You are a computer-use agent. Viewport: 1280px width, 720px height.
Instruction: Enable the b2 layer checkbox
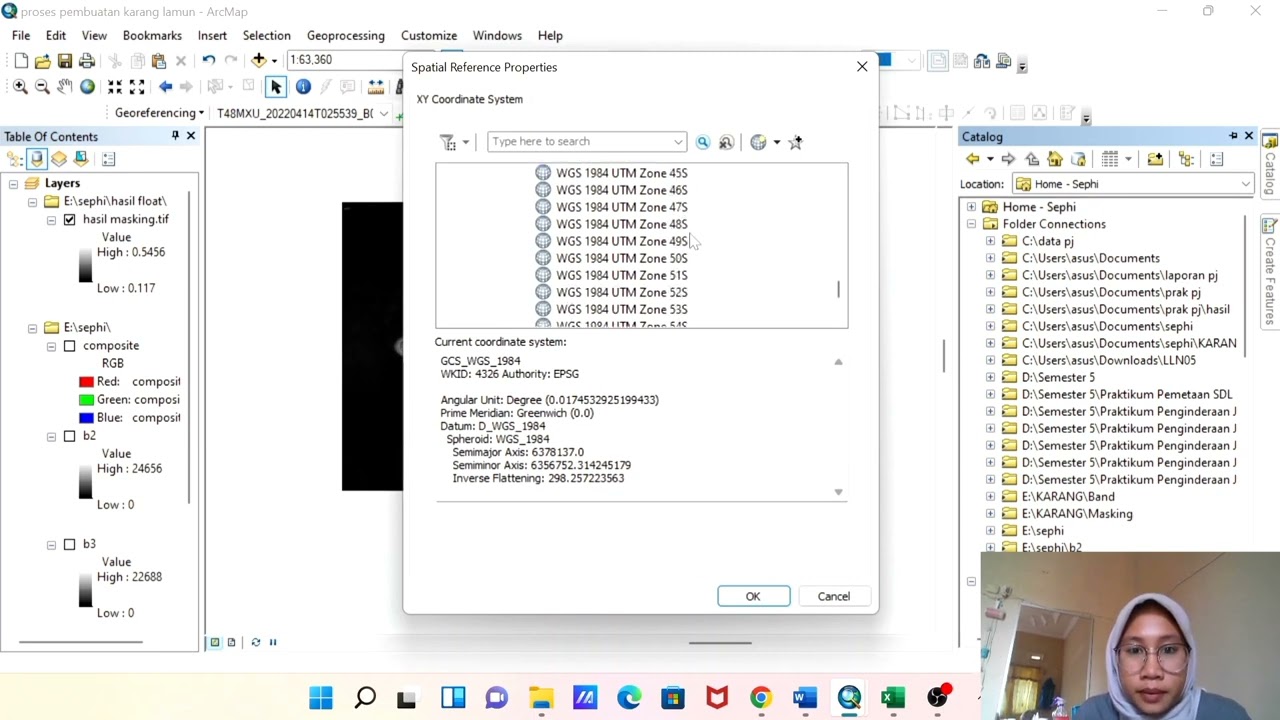pyautogui.click(x=69, y=436)
